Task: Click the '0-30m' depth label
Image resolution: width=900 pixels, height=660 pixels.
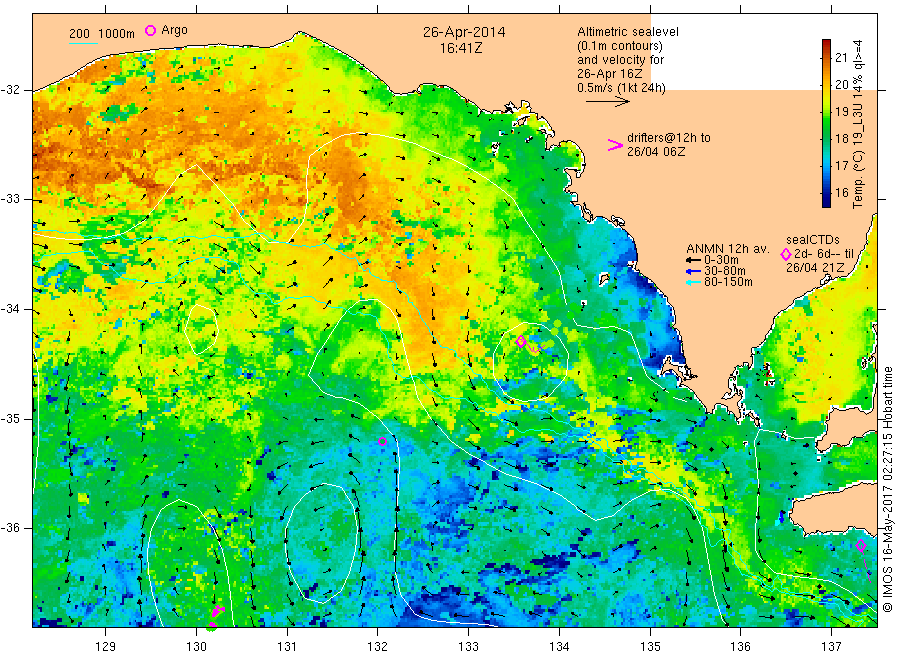Action: (721, 260)
